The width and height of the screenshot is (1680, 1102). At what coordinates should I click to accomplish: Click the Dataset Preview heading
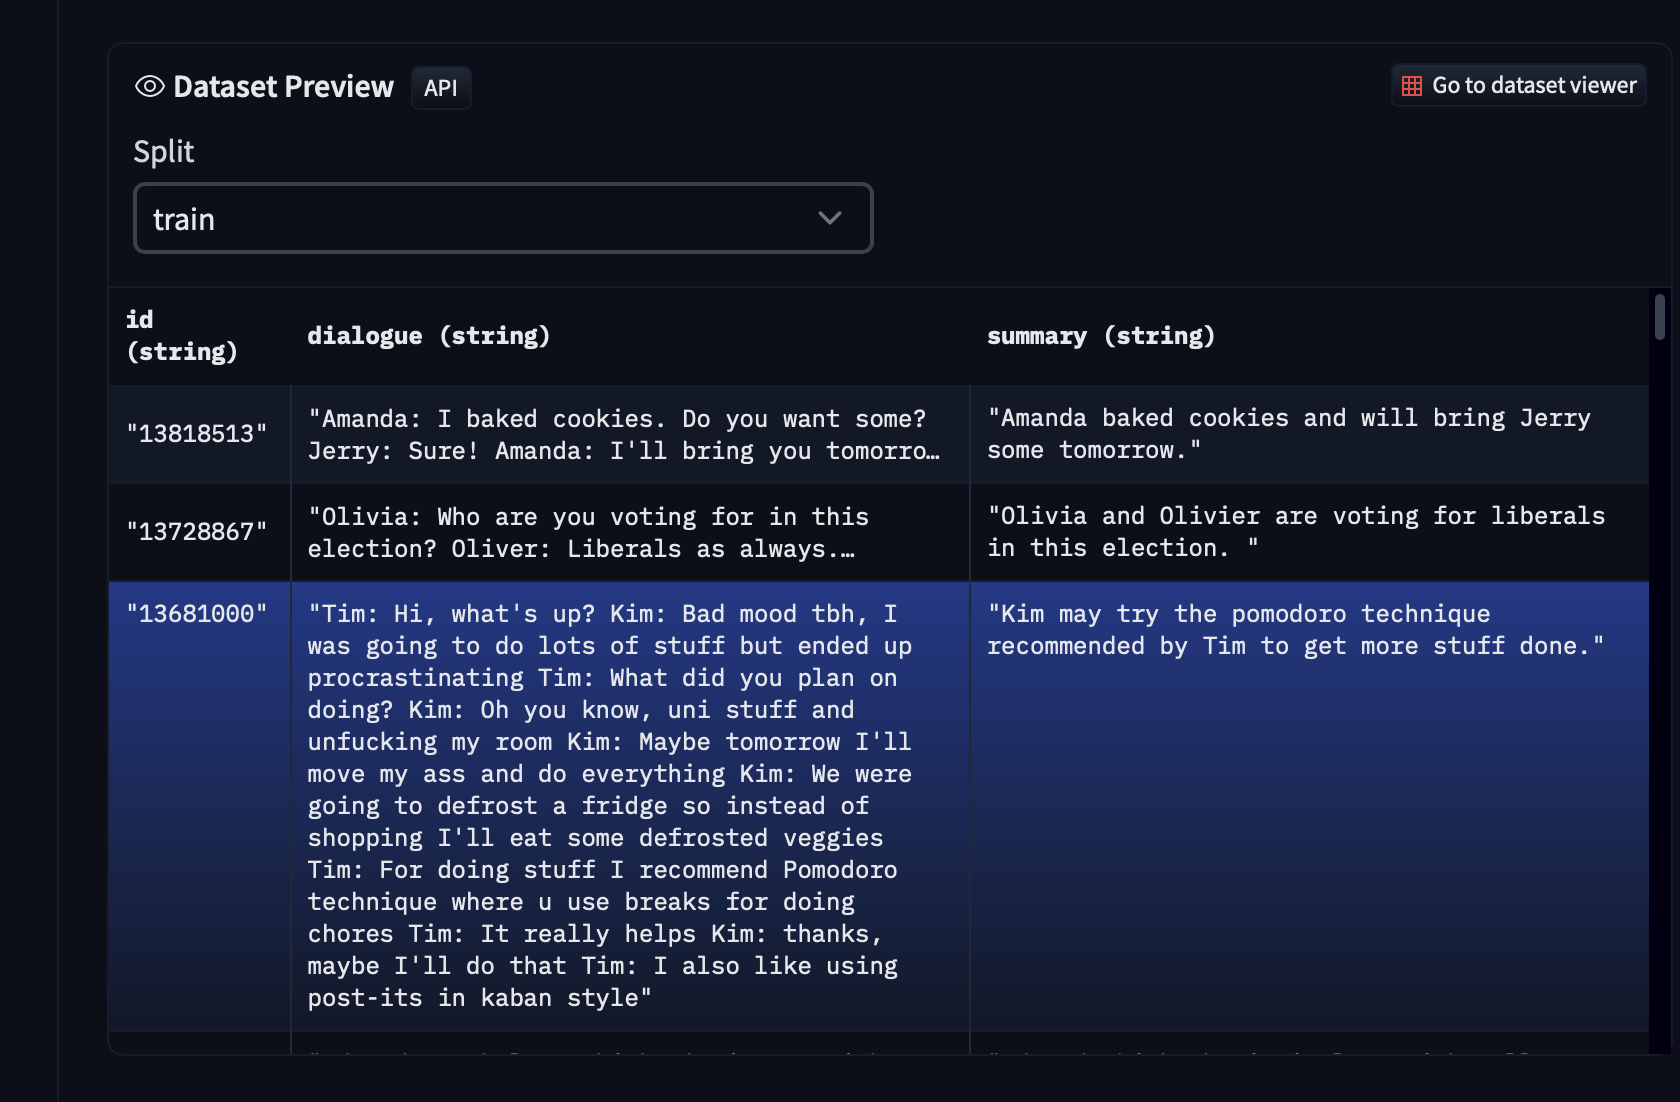283,86
